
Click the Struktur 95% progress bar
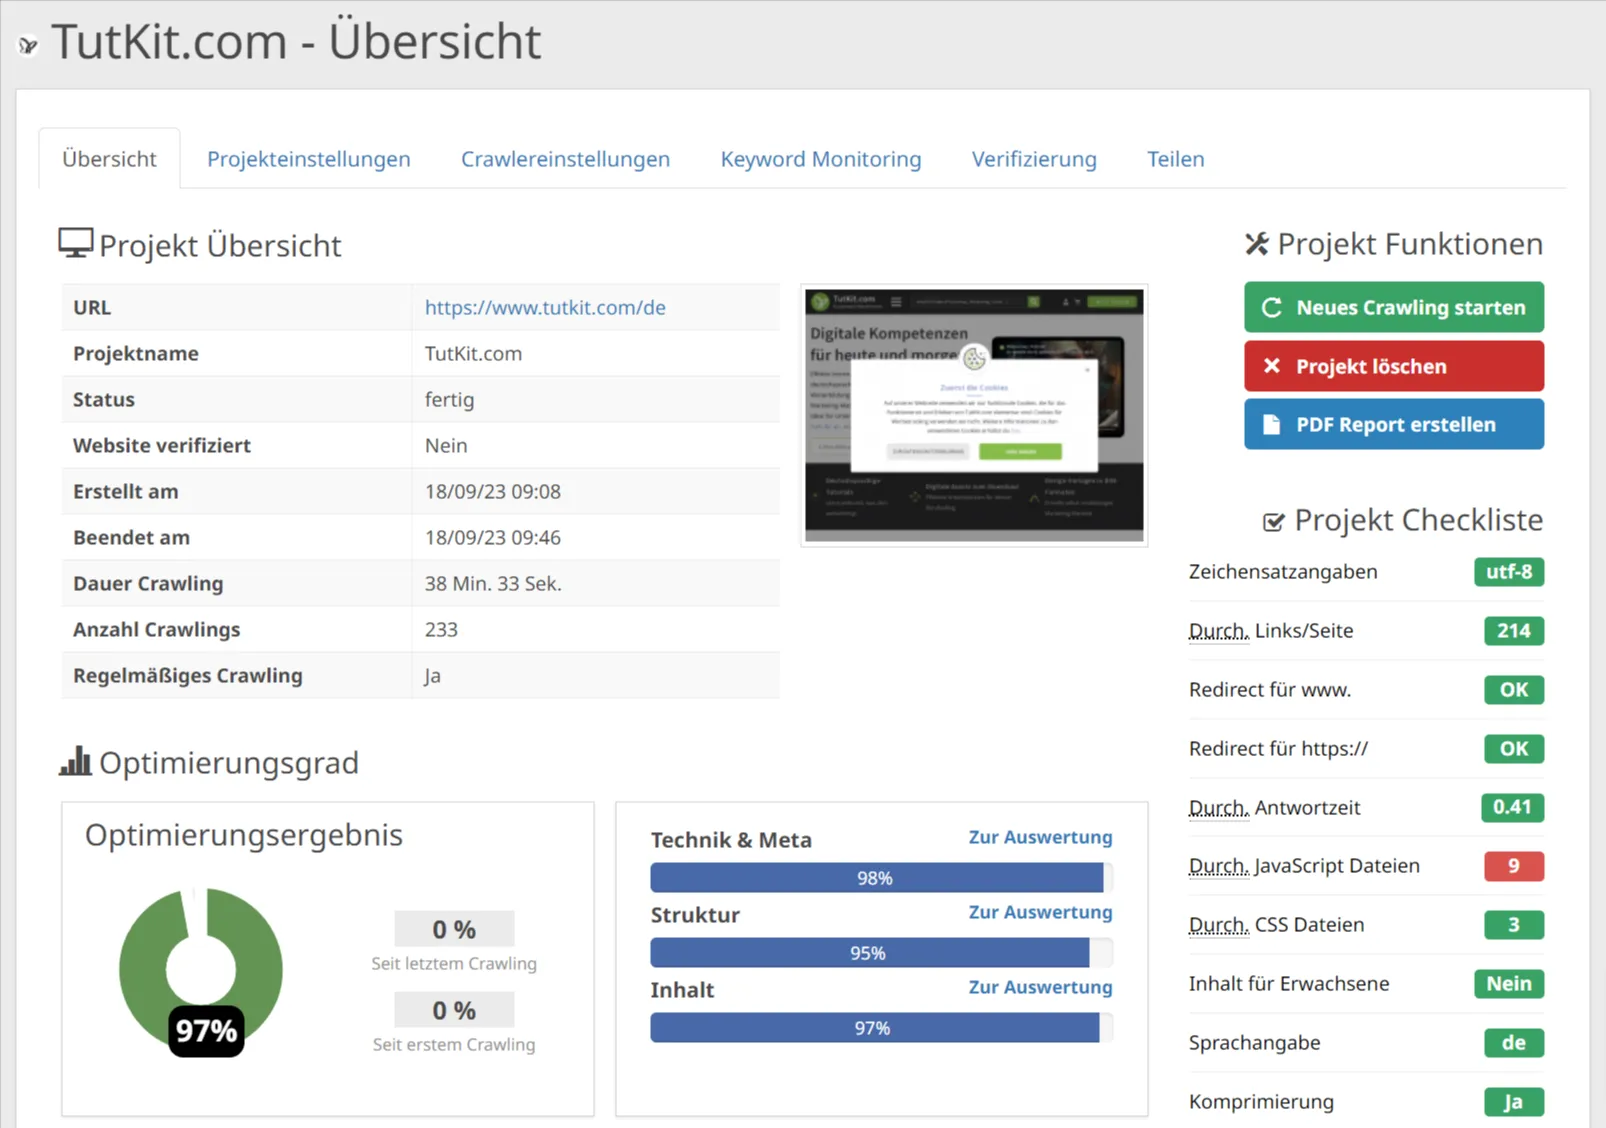pos(881,952)
